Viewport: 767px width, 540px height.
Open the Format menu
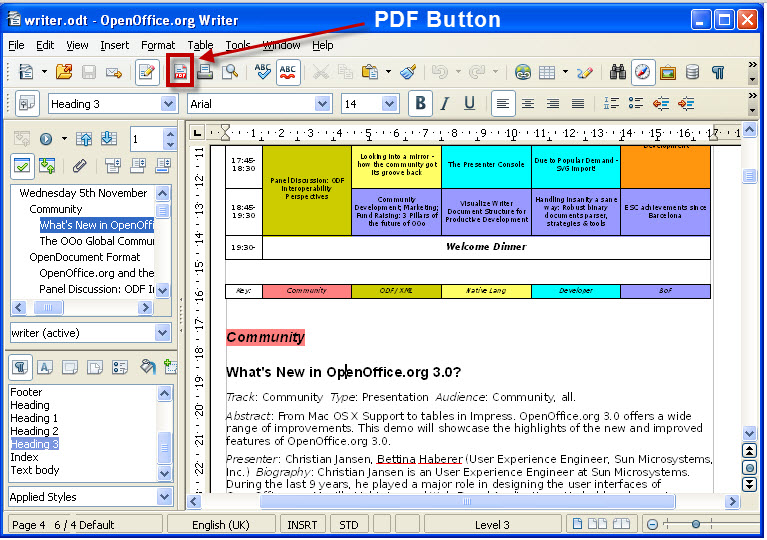[158, 45]
